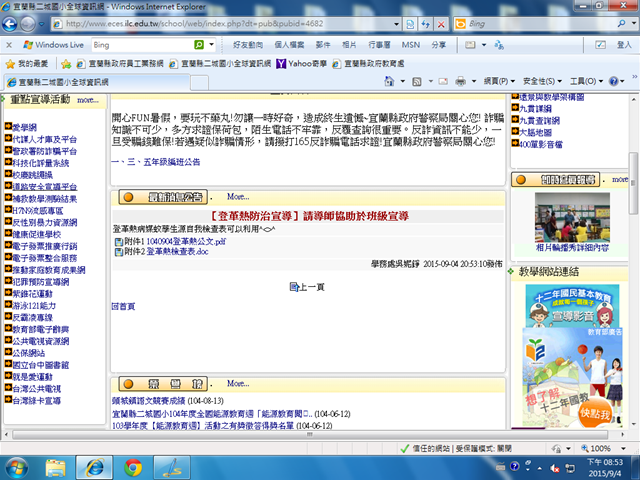Click the Windows Live translate icon
The height and width of the screenshot is (480, 640).
click(499, 45)
